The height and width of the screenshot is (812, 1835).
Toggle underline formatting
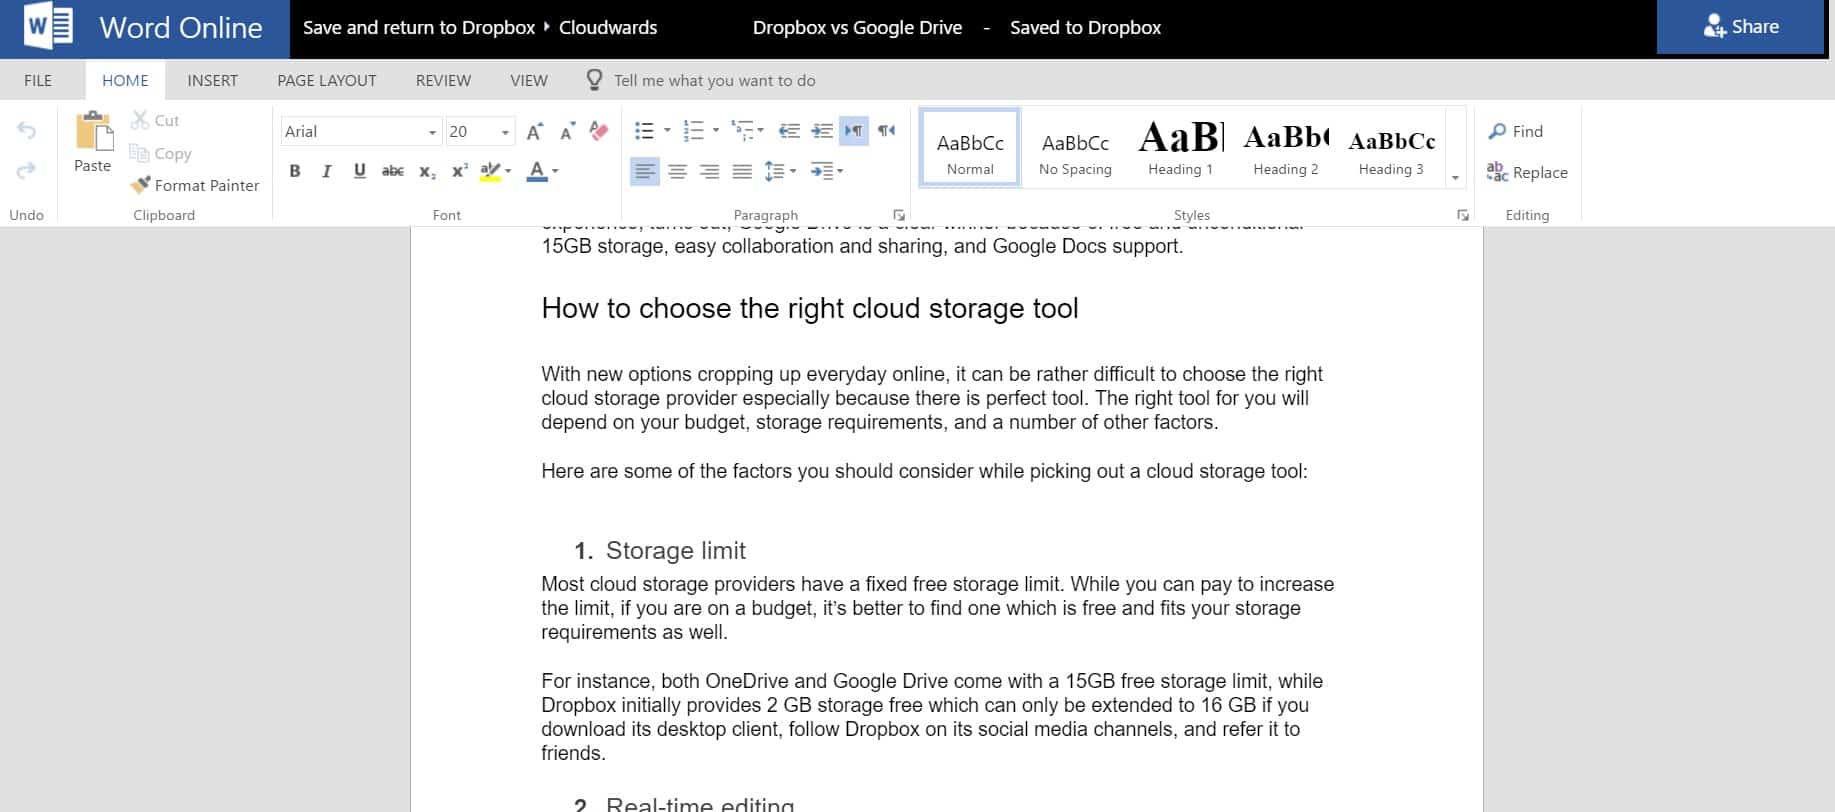(x=359, y=171)
